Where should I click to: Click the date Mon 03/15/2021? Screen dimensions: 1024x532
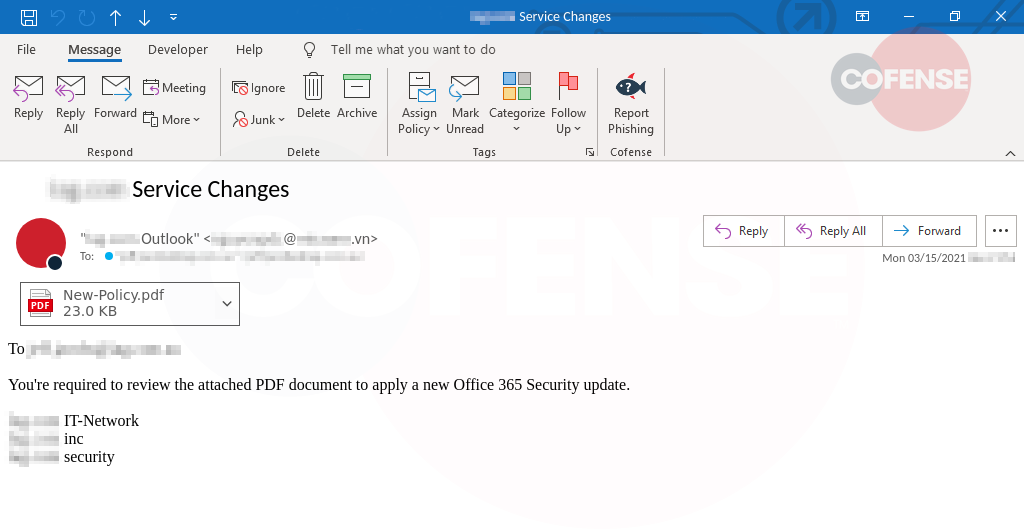coord(923,258)
